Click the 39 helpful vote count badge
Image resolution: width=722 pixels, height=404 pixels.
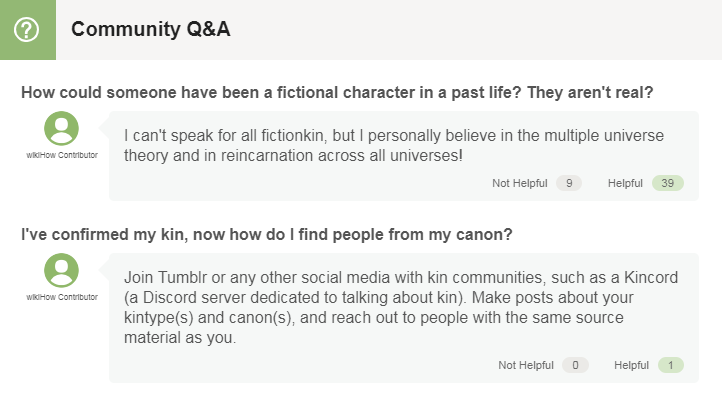click(x=668, y=183)
